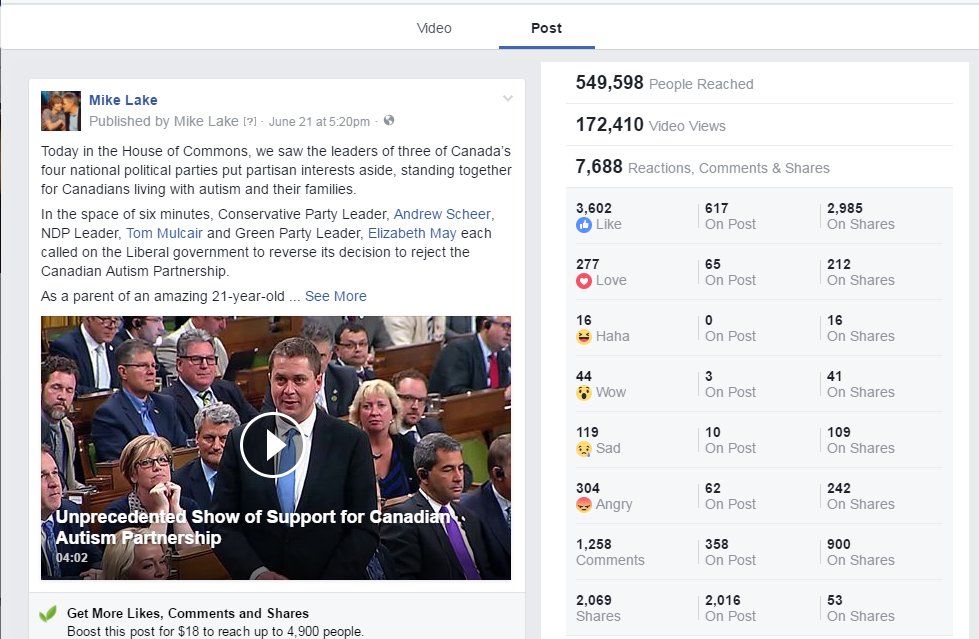Click the blue Like thumbs-up icon
Viewport: 979px width, 639px height.
coord(584,225)
